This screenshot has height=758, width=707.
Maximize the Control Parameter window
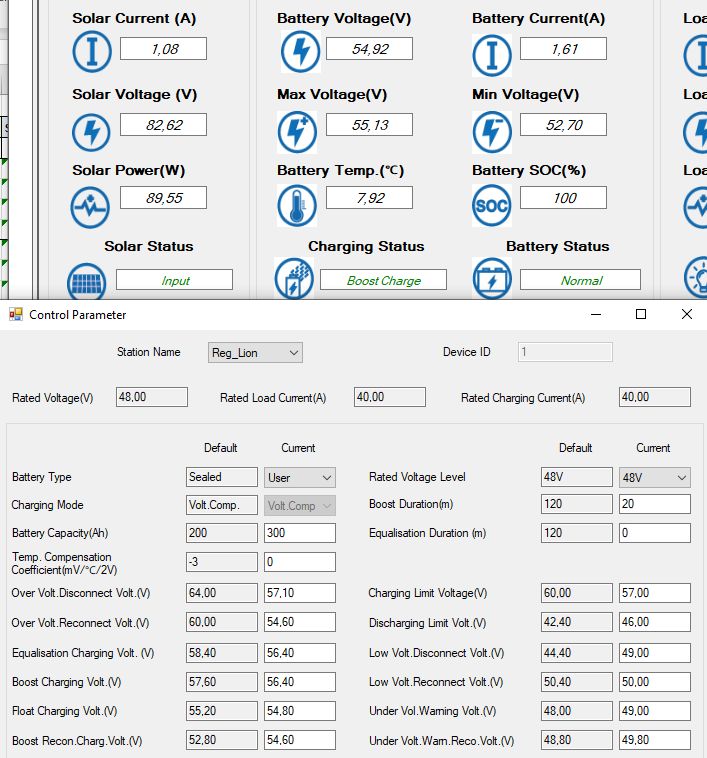click(641, 314)
